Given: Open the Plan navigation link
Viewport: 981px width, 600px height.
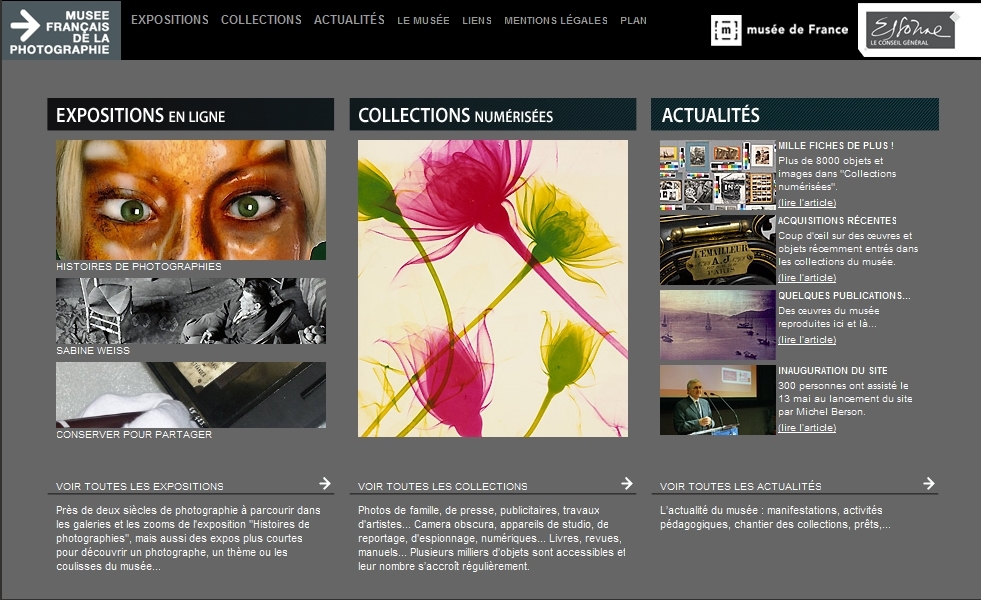Looking at the screenshot, I should (x=633, y=21).
